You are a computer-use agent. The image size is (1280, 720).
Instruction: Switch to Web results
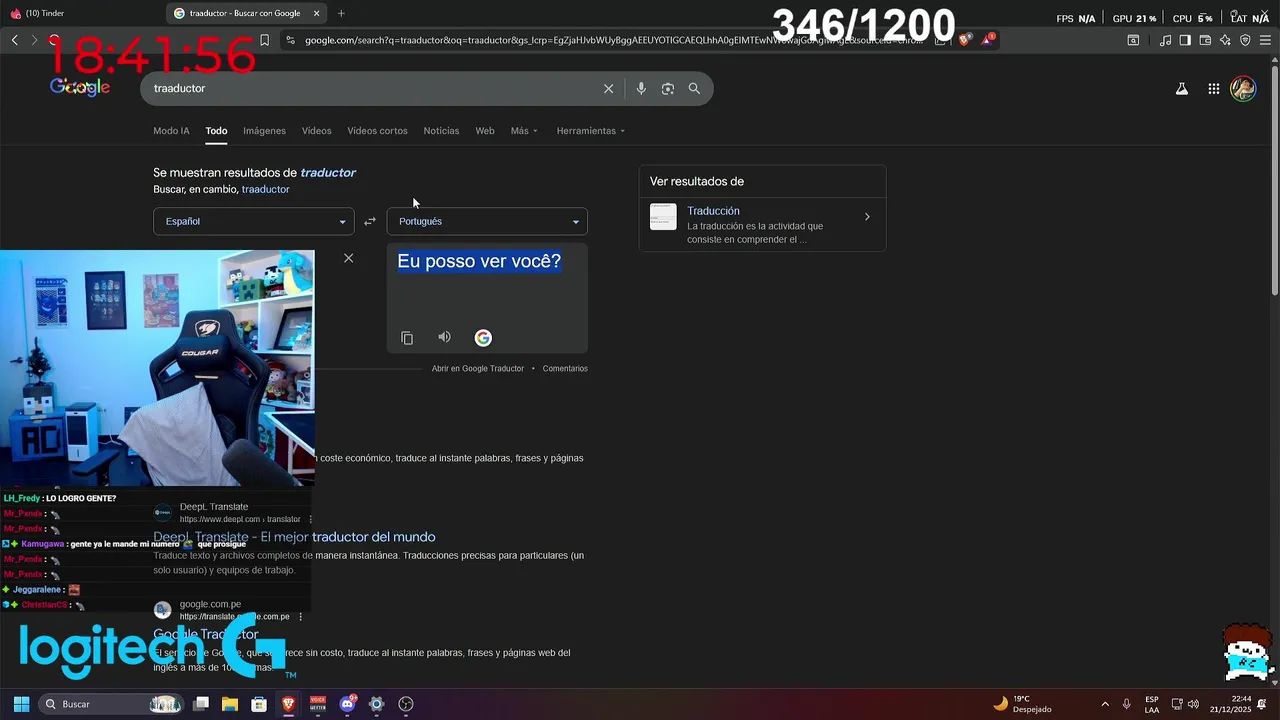coord(485,131)
